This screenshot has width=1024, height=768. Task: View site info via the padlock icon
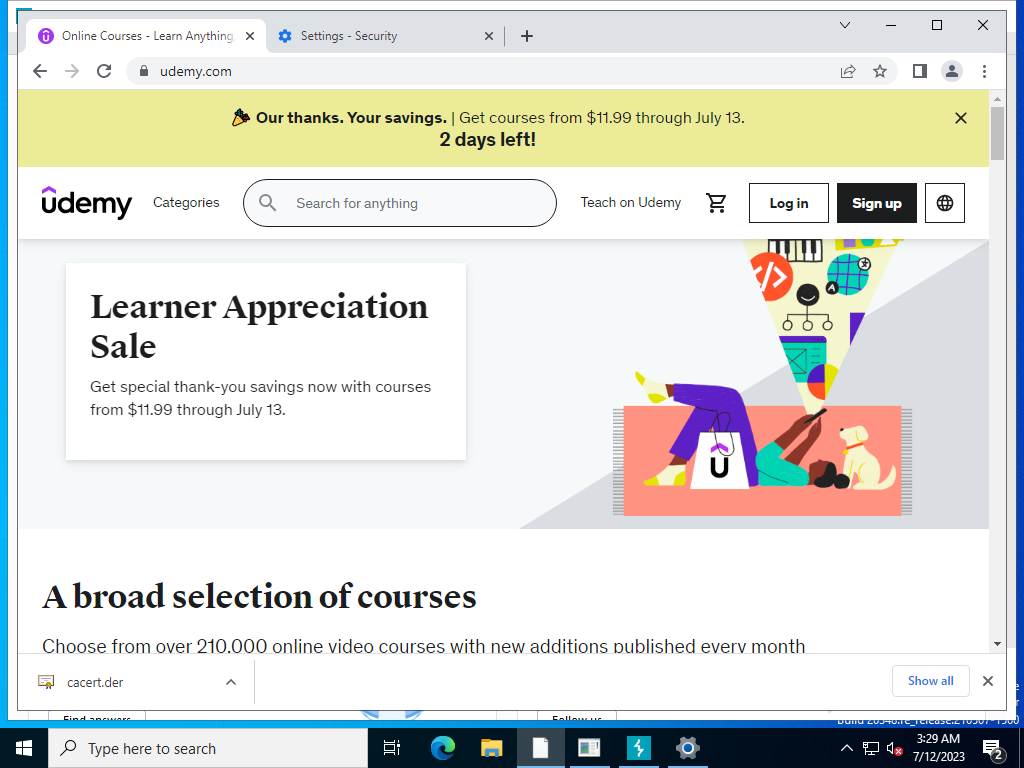[144, 71]
